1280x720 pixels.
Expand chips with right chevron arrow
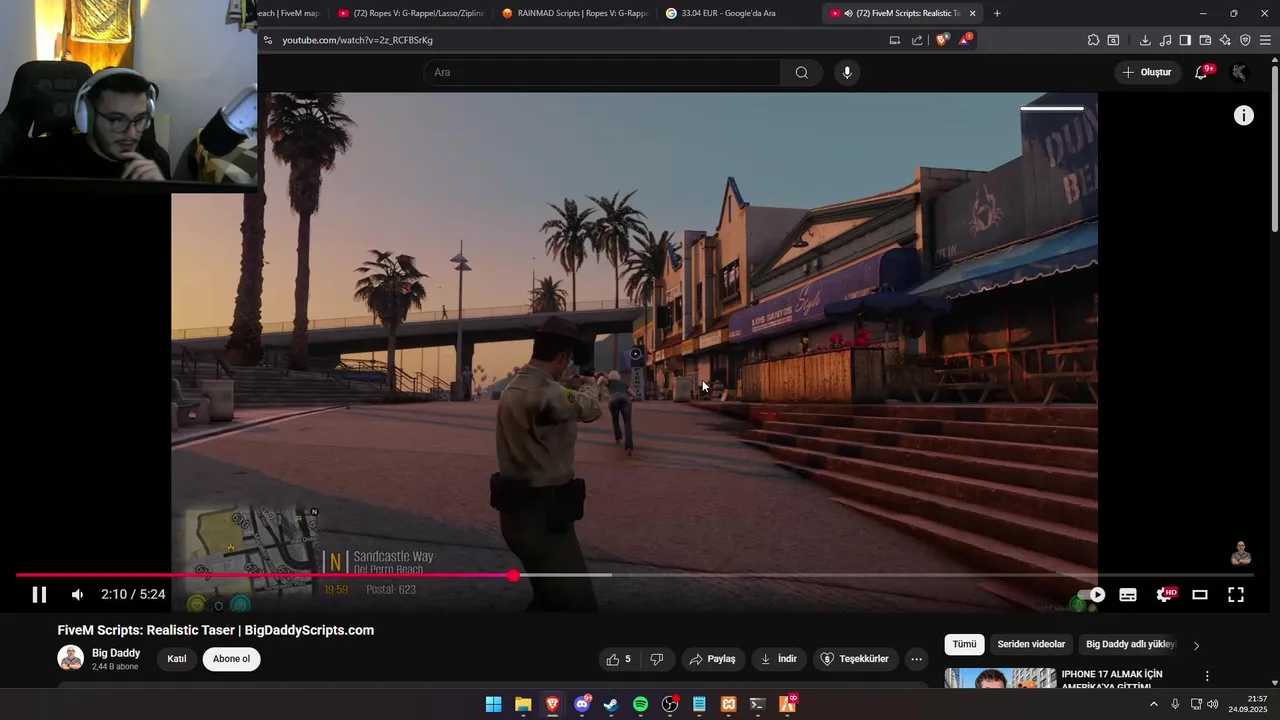[1196, 645]
